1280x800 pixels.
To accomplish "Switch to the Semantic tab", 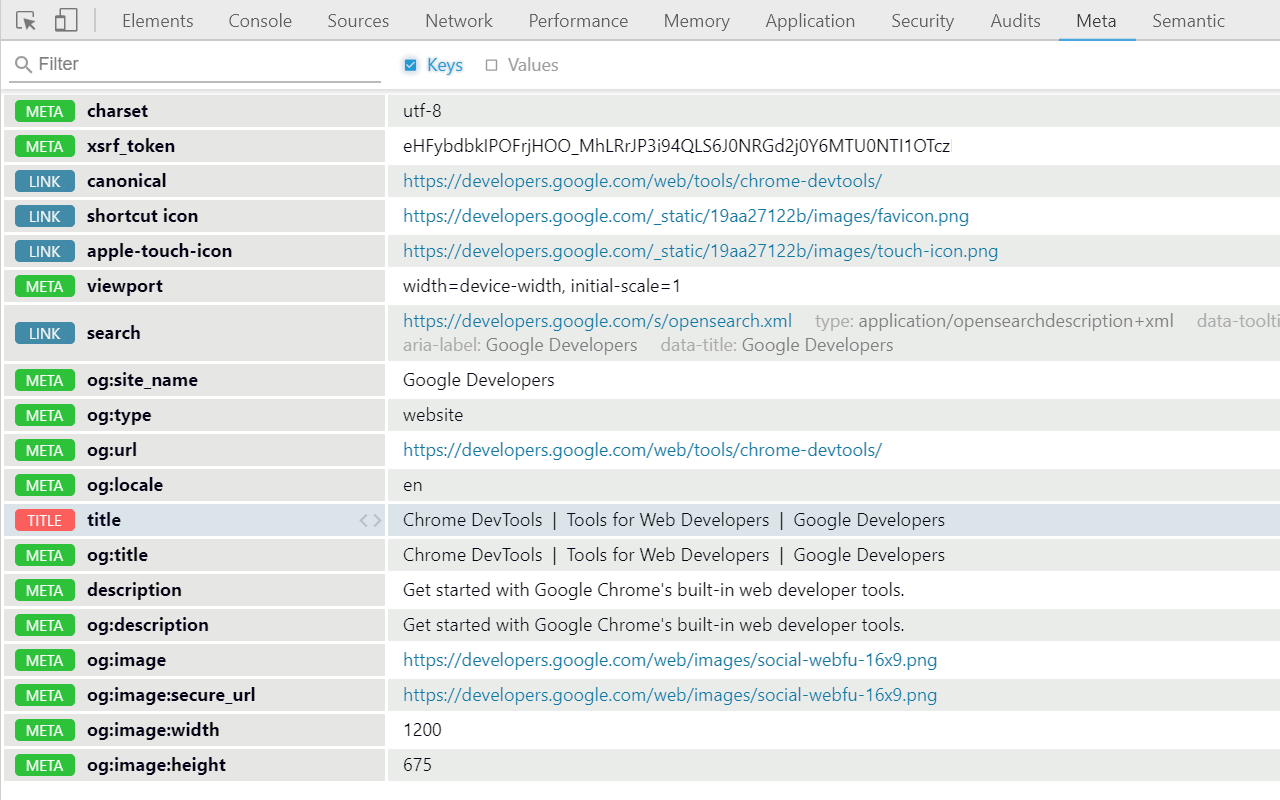I will (x=1188, y=20).
